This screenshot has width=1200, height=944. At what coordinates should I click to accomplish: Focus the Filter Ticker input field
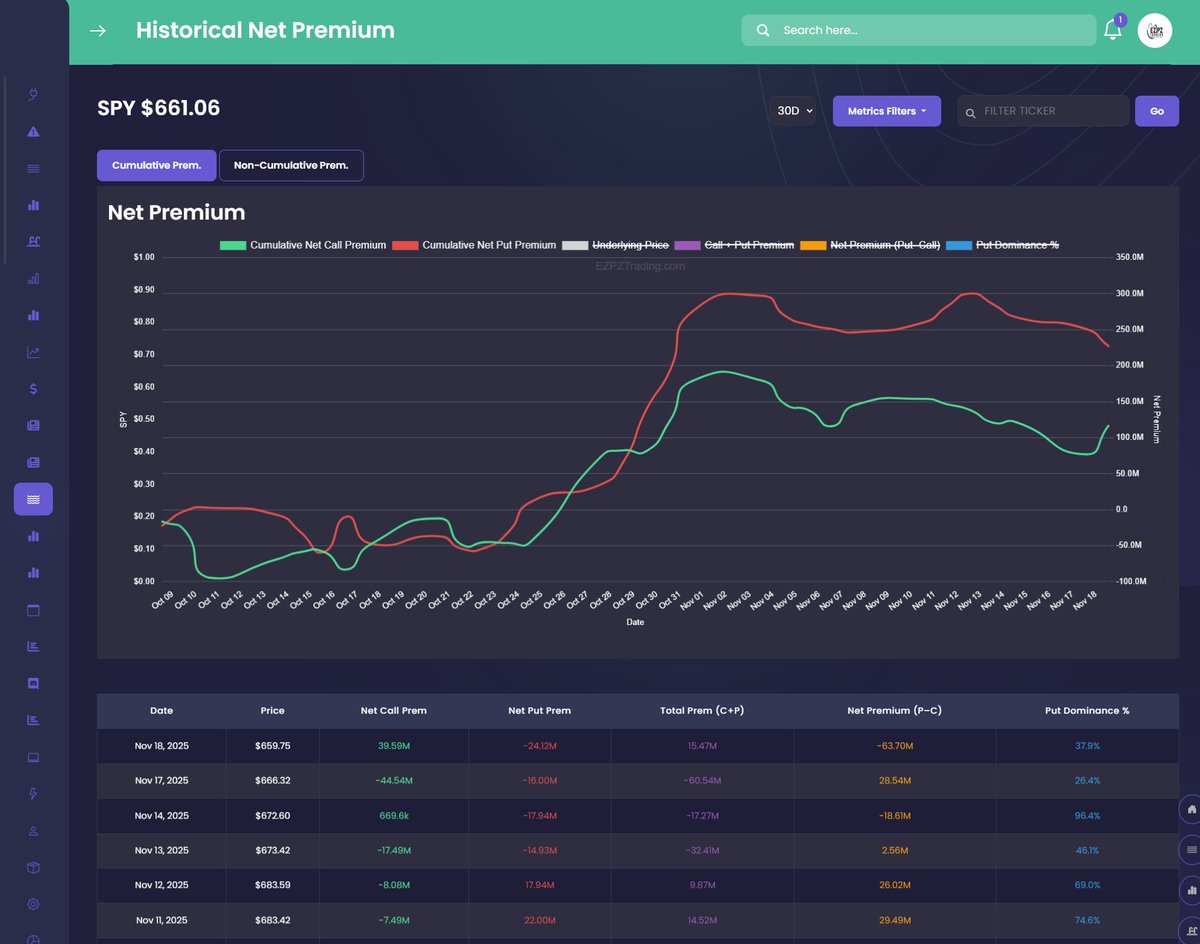1043,111
